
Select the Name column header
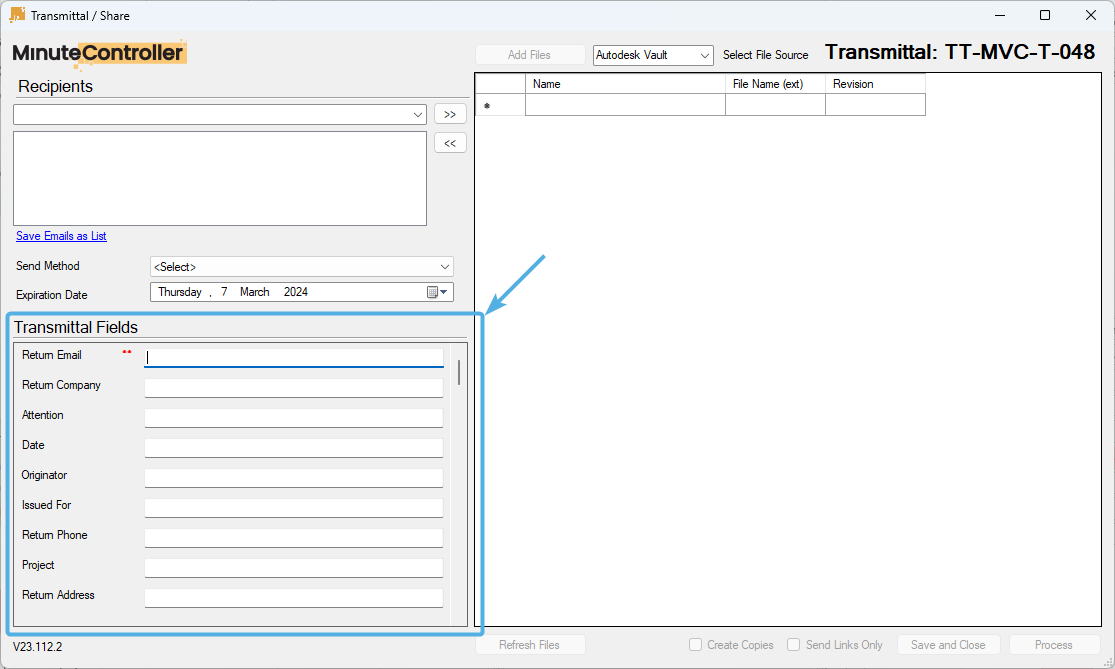click(x=624, y=84)
